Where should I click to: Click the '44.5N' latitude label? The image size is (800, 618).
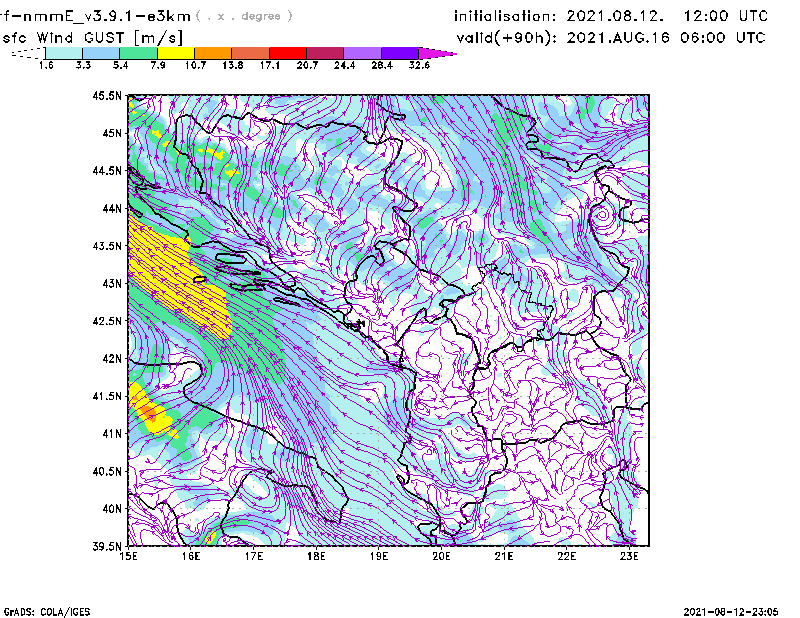point(107,171)
